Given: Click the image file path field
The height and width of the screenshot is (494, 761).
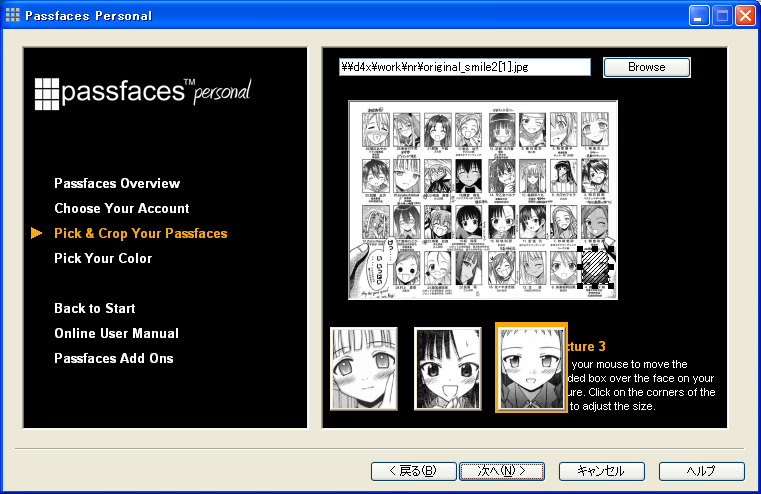Looking at the screenshot, I should [464, 67].
